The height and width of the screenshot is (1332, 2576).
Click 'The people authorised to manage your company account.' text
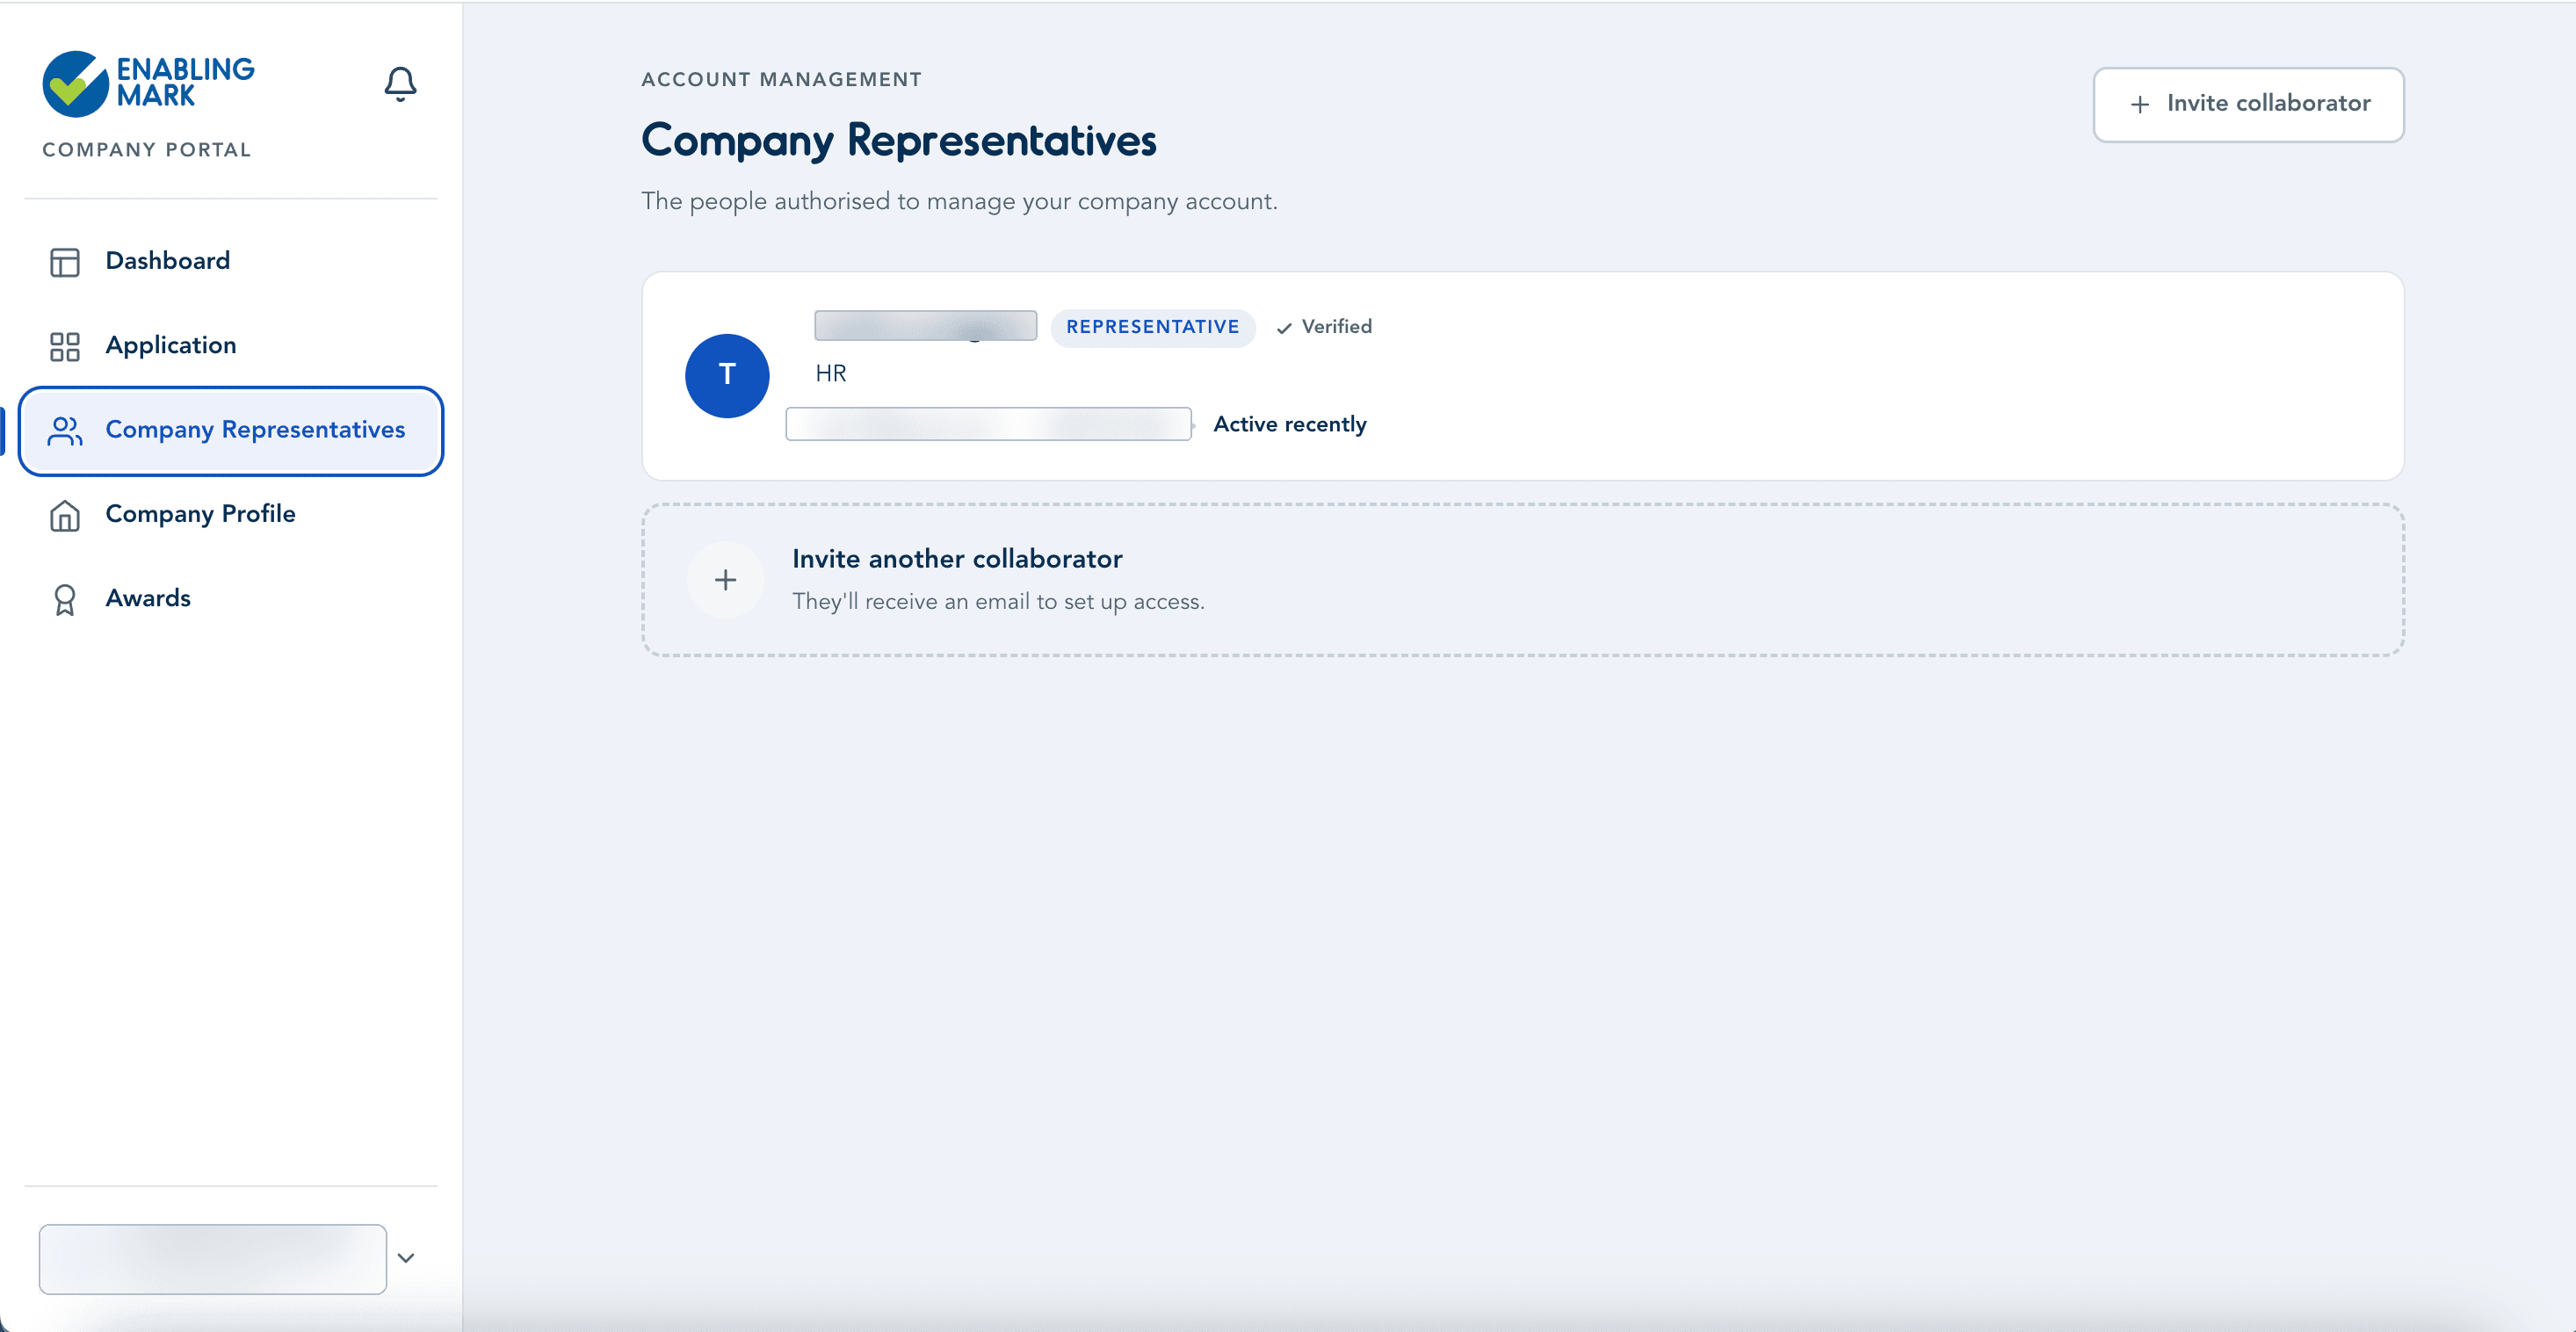[x=960, y=201]
